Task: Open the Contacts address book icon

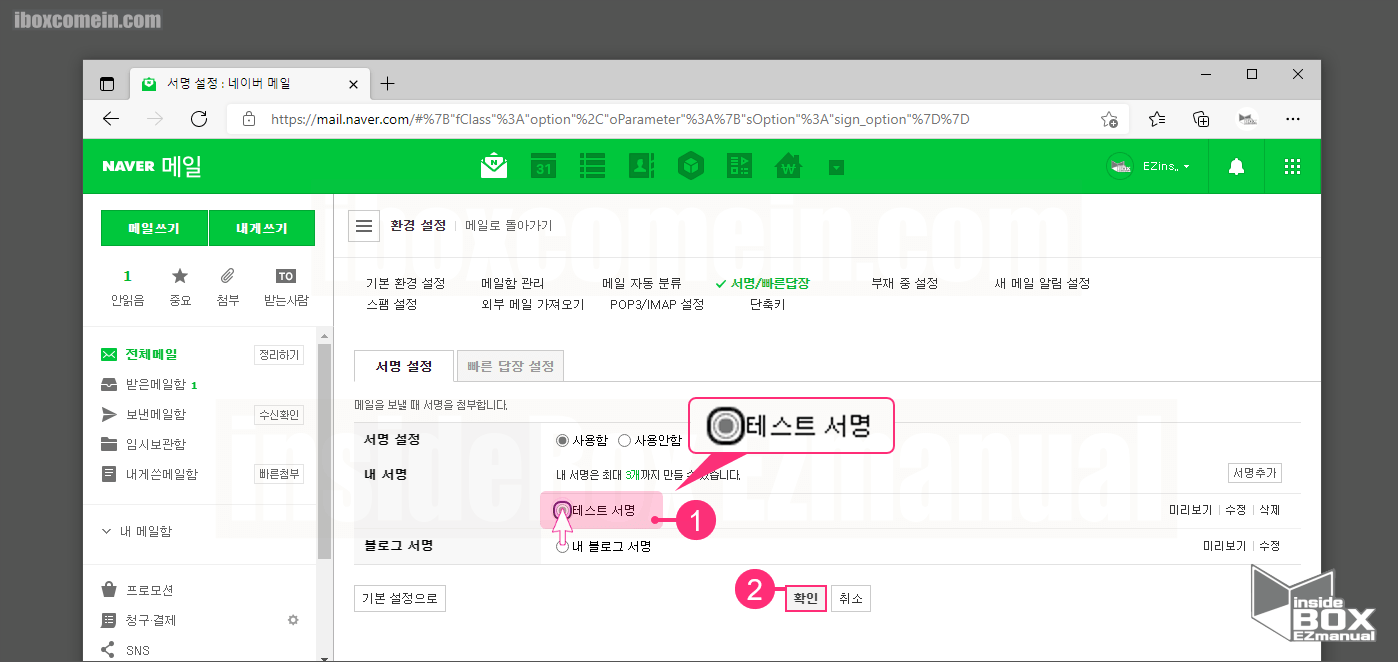Action: [x=641, y=166]
